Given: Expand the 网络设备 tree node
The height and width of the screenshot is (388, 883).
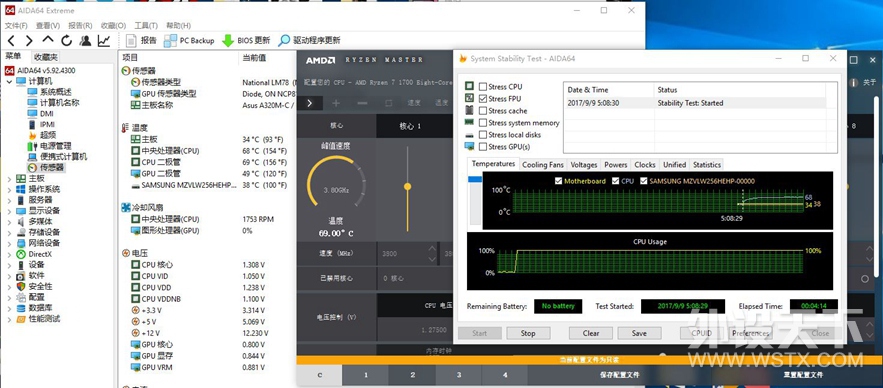Looking at the screenshot, I should [x=9, y=243].
